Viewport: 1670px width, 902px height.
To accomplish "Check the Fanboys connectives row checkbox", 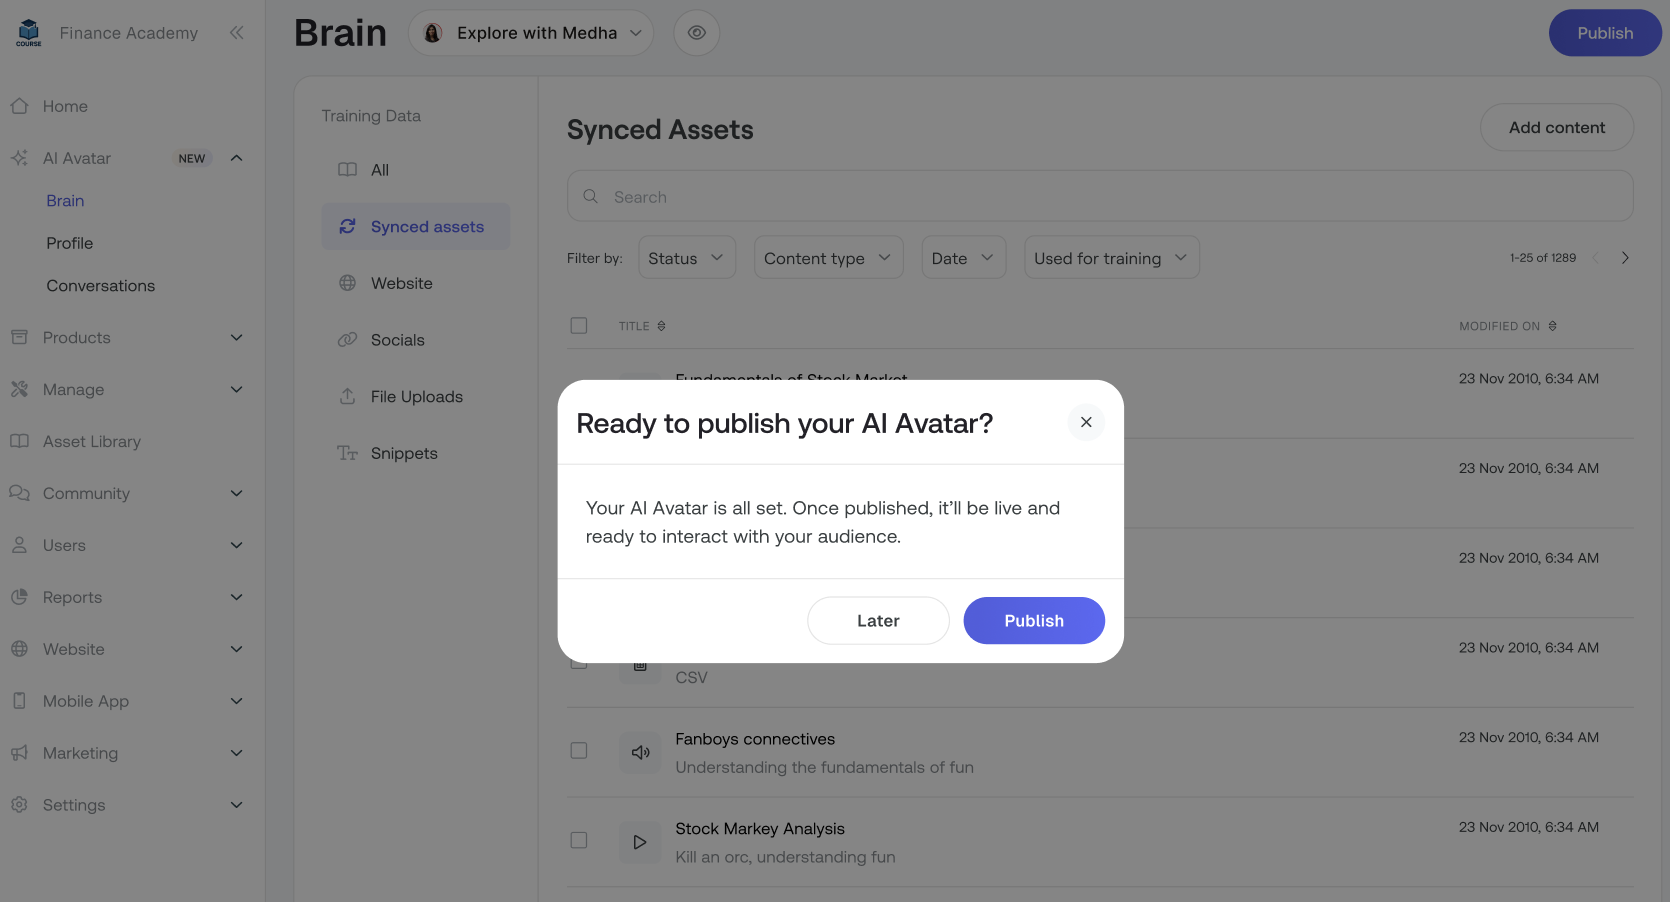I will [x=579, y=751].
